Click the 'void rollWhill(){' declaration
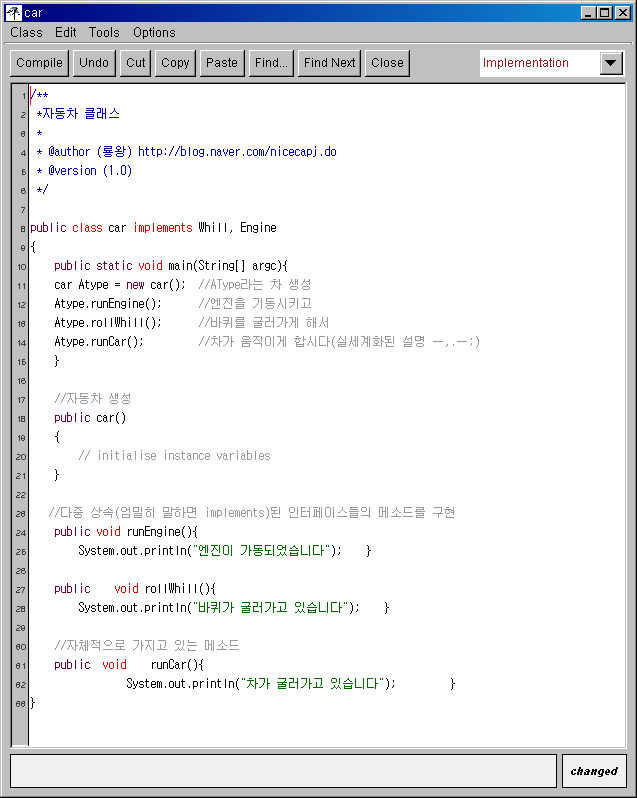This screenshot has height=798, width=637. tap(165, 589)
